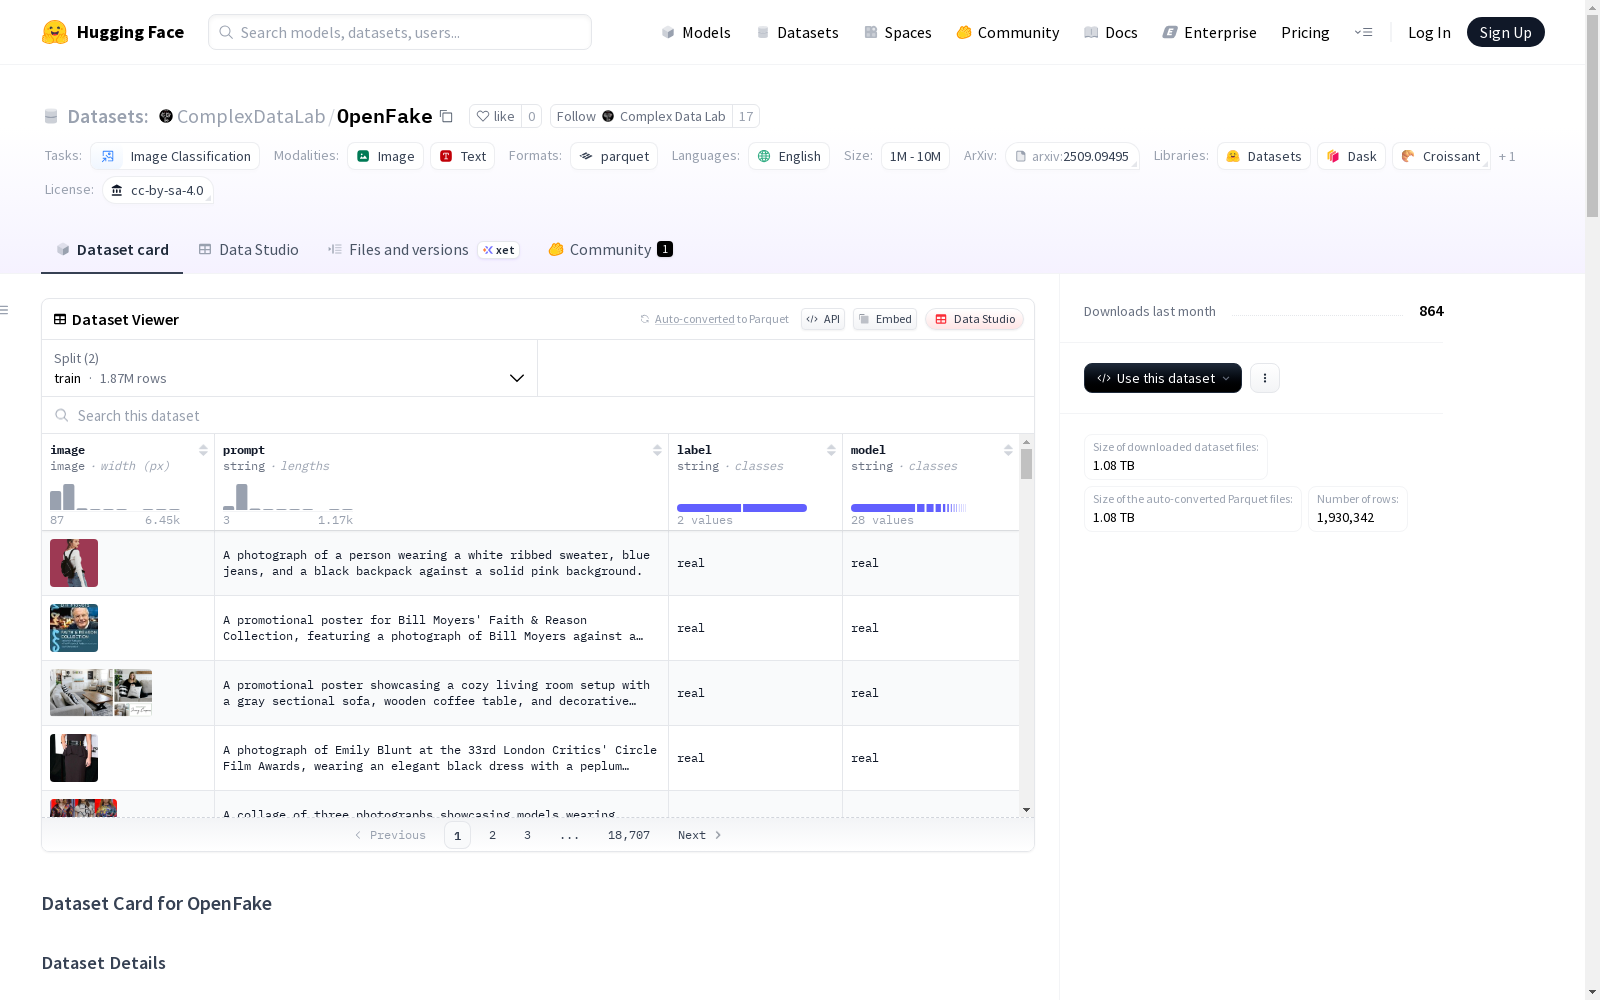Open Enterprise in the top navigation

pyautogui.click(x=1210, y=32)
